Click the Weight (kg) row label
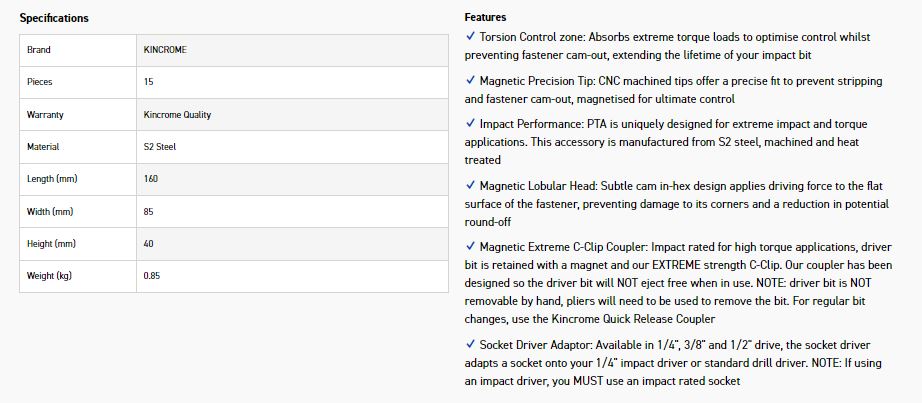 coord(50,276)
